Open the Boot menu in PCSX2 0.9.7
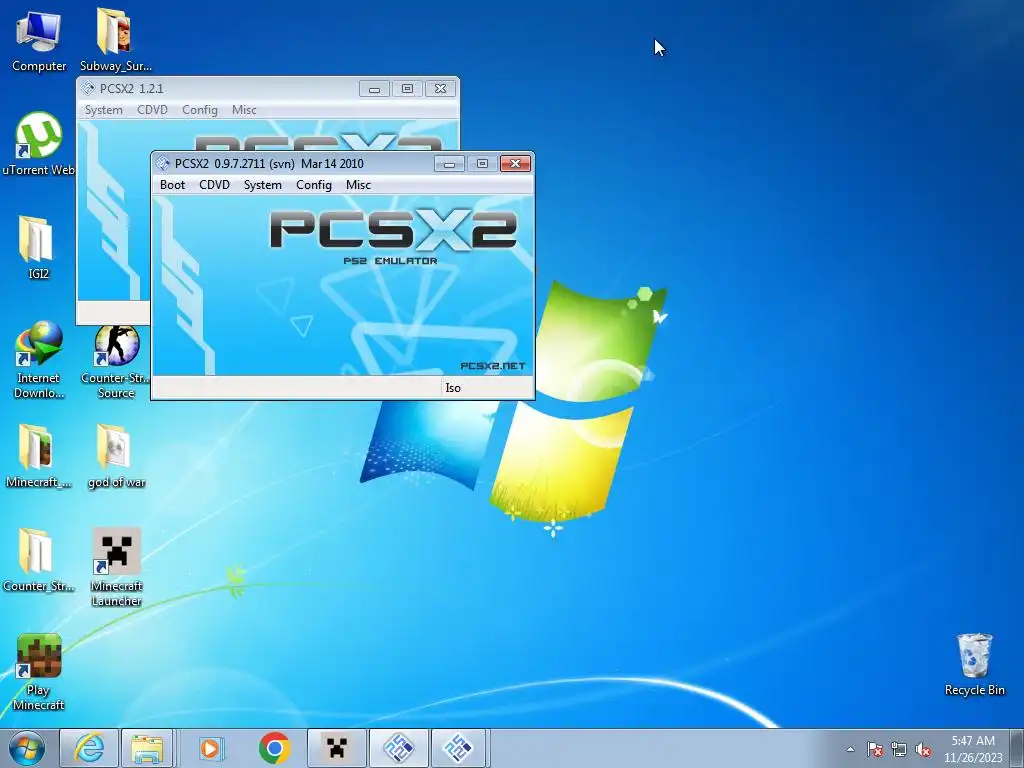Screen dimensions: 1024x768 tap(172, 185)
